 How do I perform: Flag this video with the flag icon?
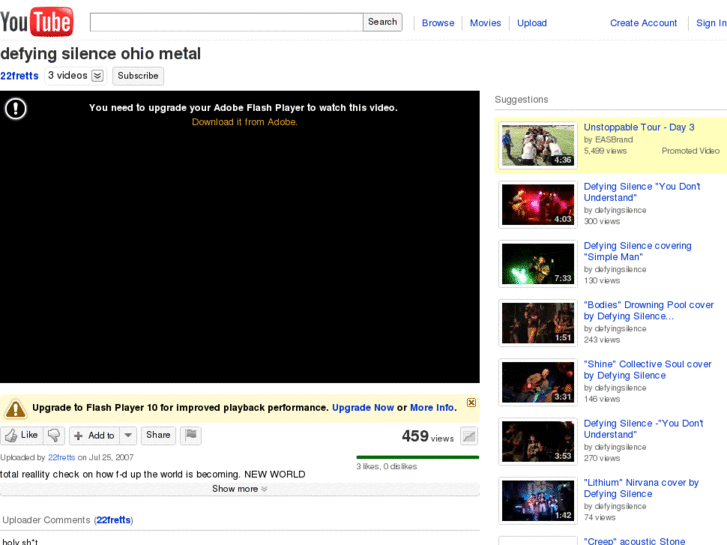[x=191, y=435]
